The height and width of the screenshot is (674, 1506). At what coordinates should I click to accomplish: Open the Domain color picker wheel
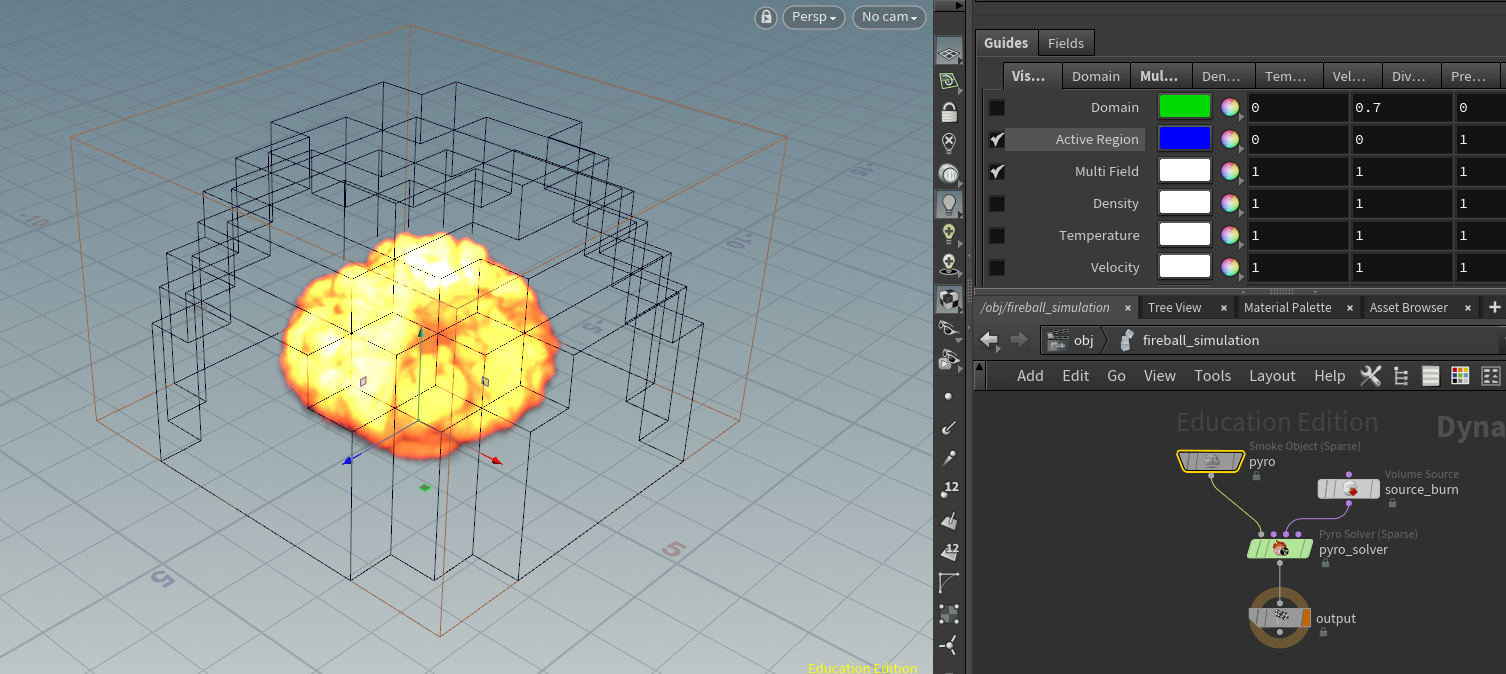1230,108
